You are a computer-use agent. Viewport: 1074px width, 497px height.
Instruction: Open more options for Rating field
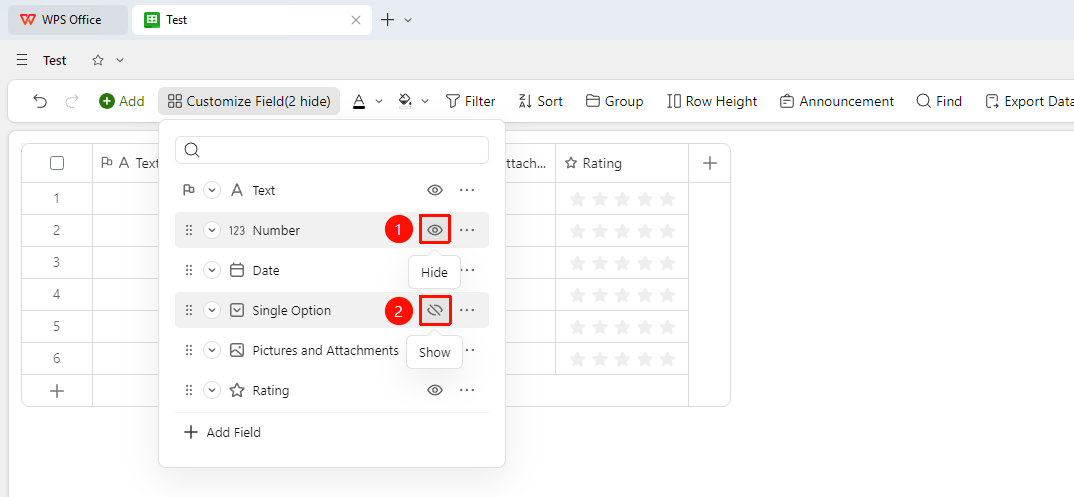(467, 390)
